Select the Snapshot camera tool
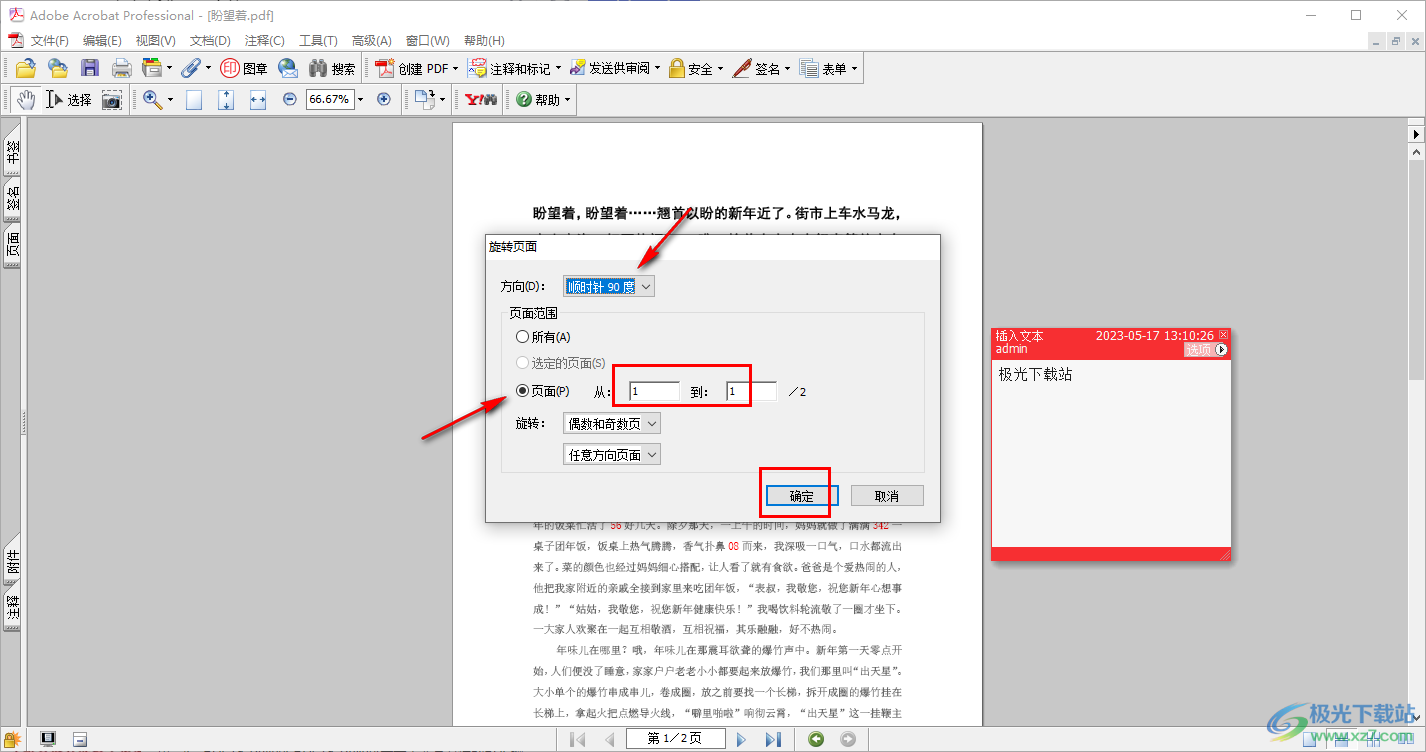 coord(112,100)
